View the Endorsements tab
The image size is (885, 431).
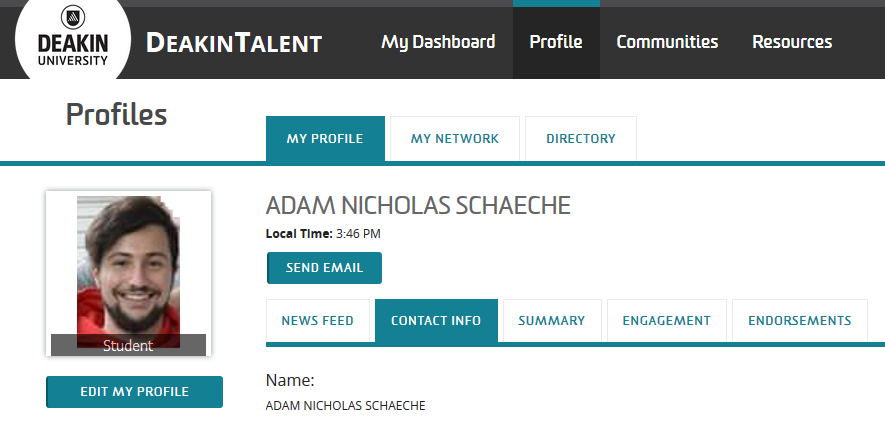point(799,321)
